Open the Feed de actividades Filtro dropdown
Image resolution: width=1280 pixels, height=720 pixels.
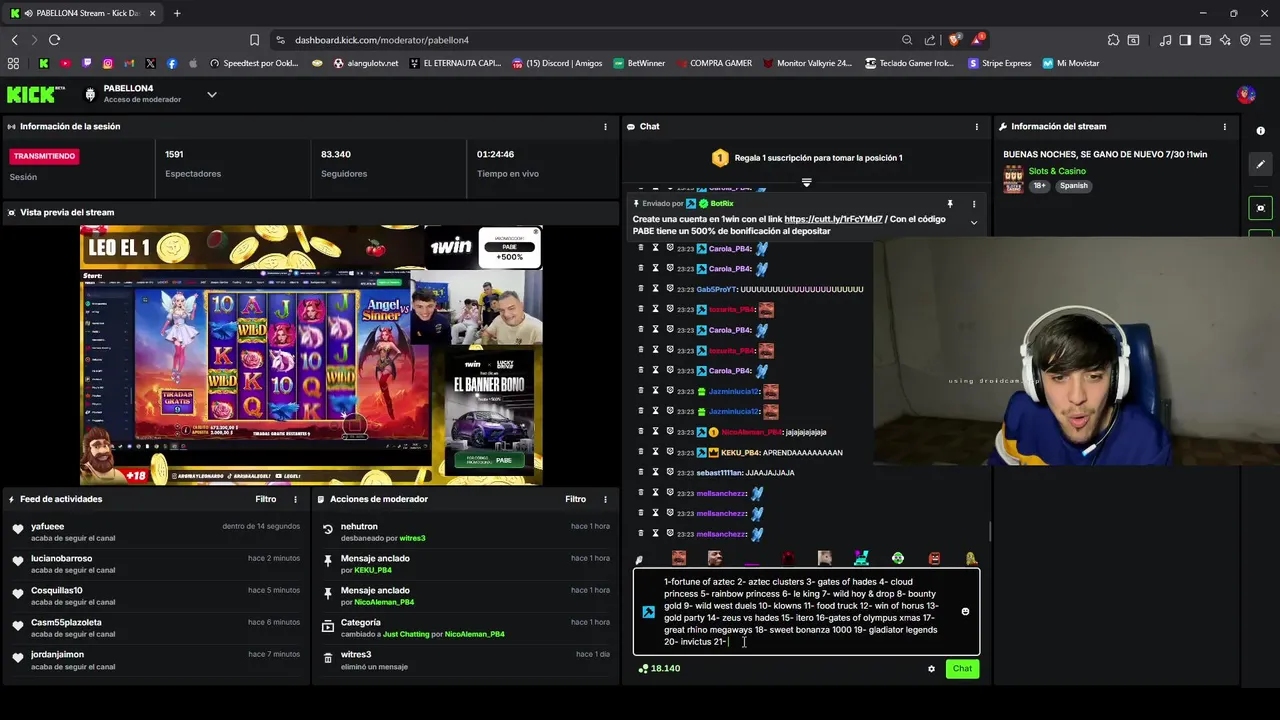click(x=265, y=499)
